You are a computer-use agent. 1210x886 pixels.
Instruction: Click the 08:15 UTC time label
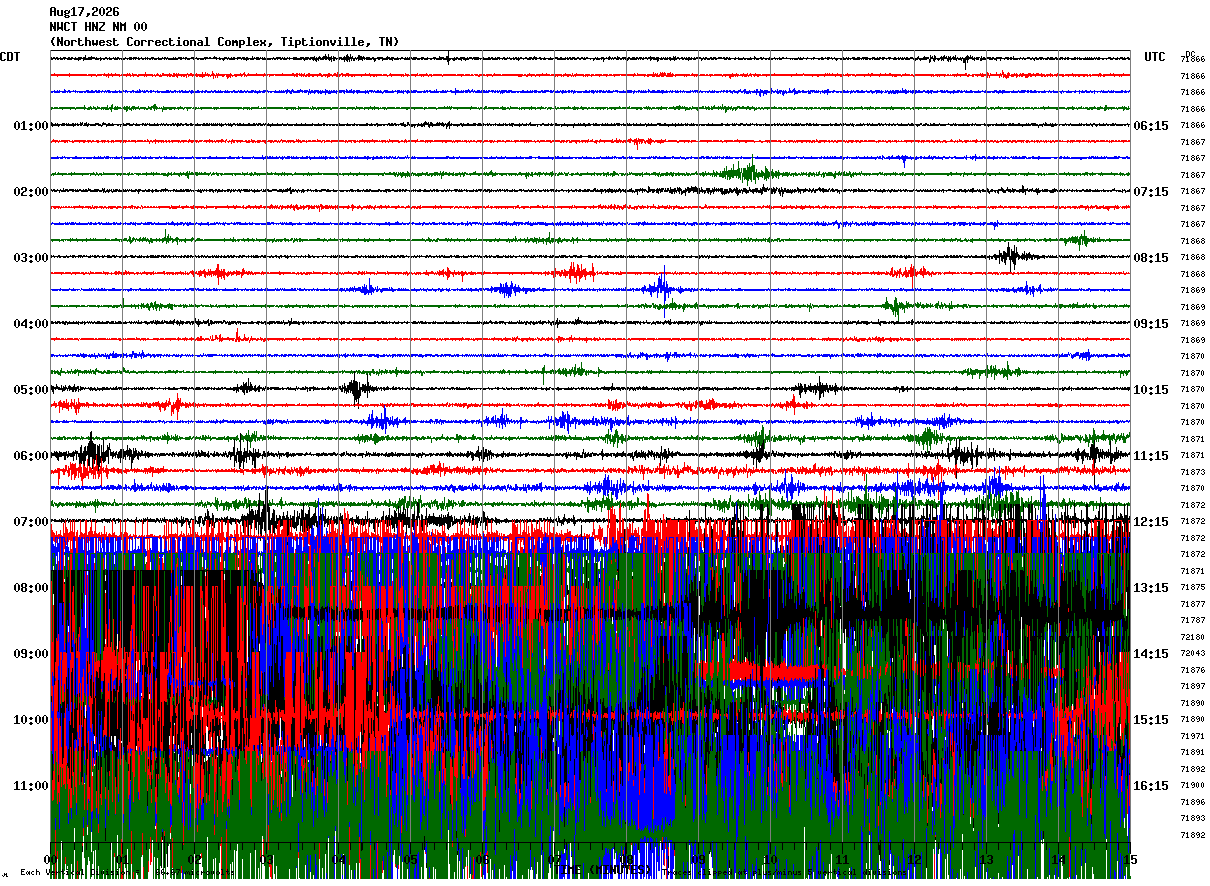(x=1151, y=258)
